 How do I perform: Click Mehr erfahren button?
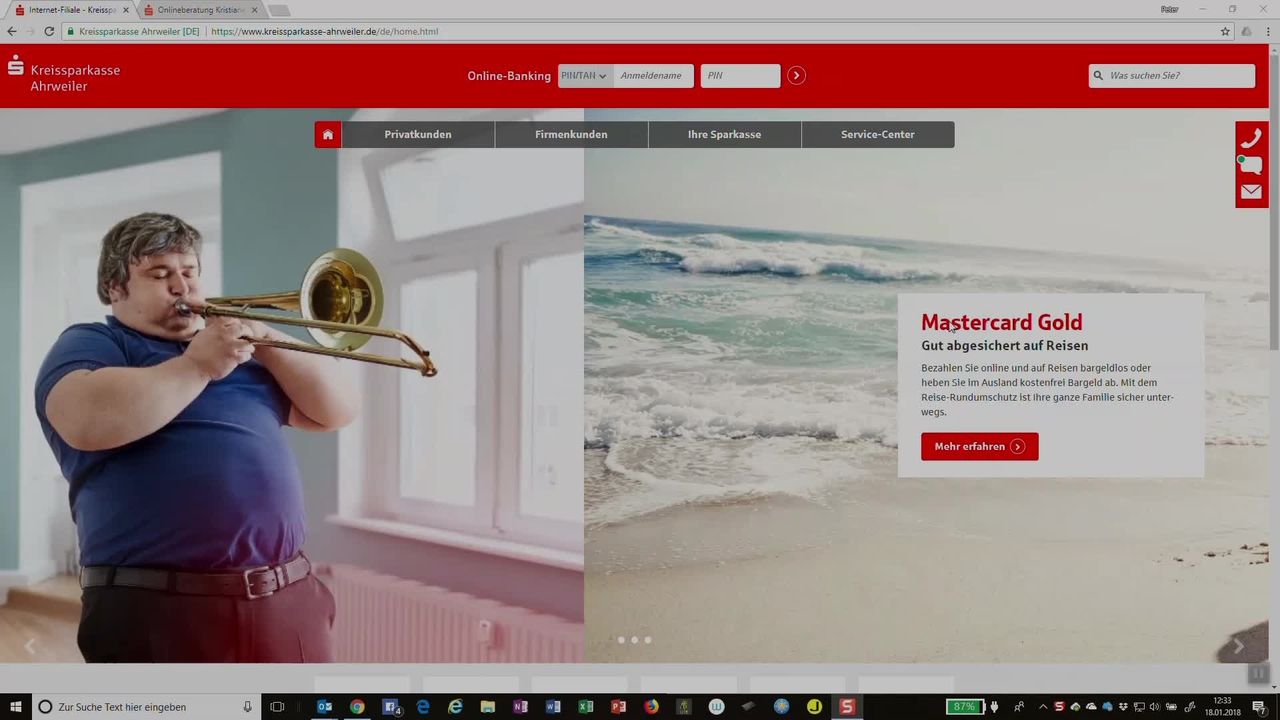(x=980, y=446)
